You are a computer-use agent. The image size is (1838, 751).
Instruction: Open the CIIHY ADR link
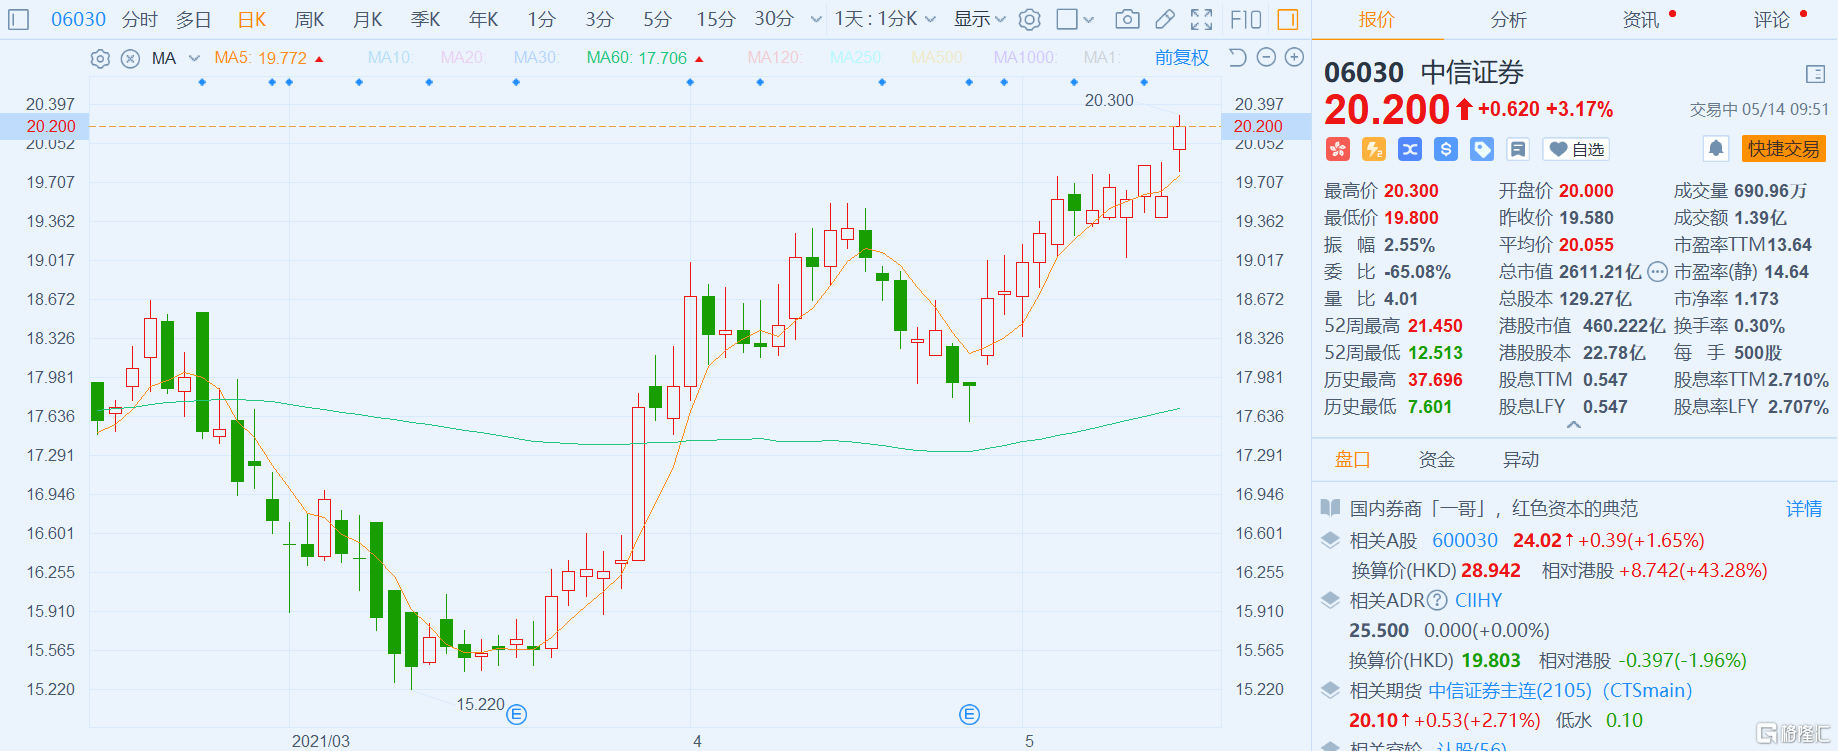coord(1478,600)
